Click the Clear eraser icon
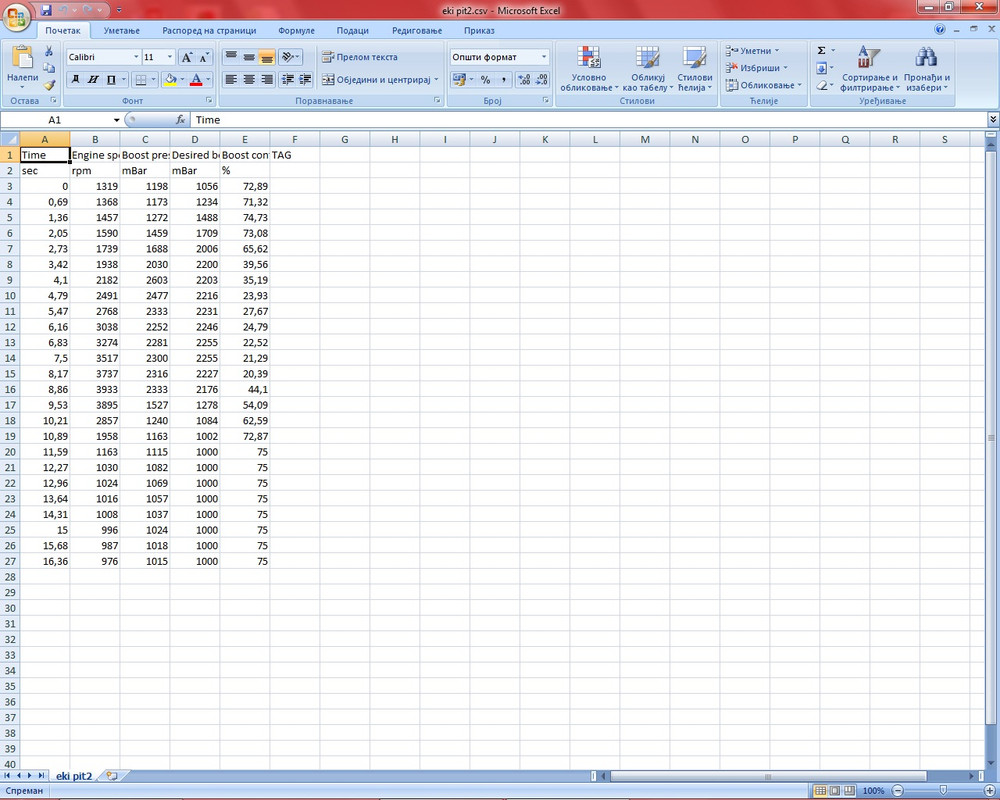Screen dimensions: 1000x800 coord(821,85)
